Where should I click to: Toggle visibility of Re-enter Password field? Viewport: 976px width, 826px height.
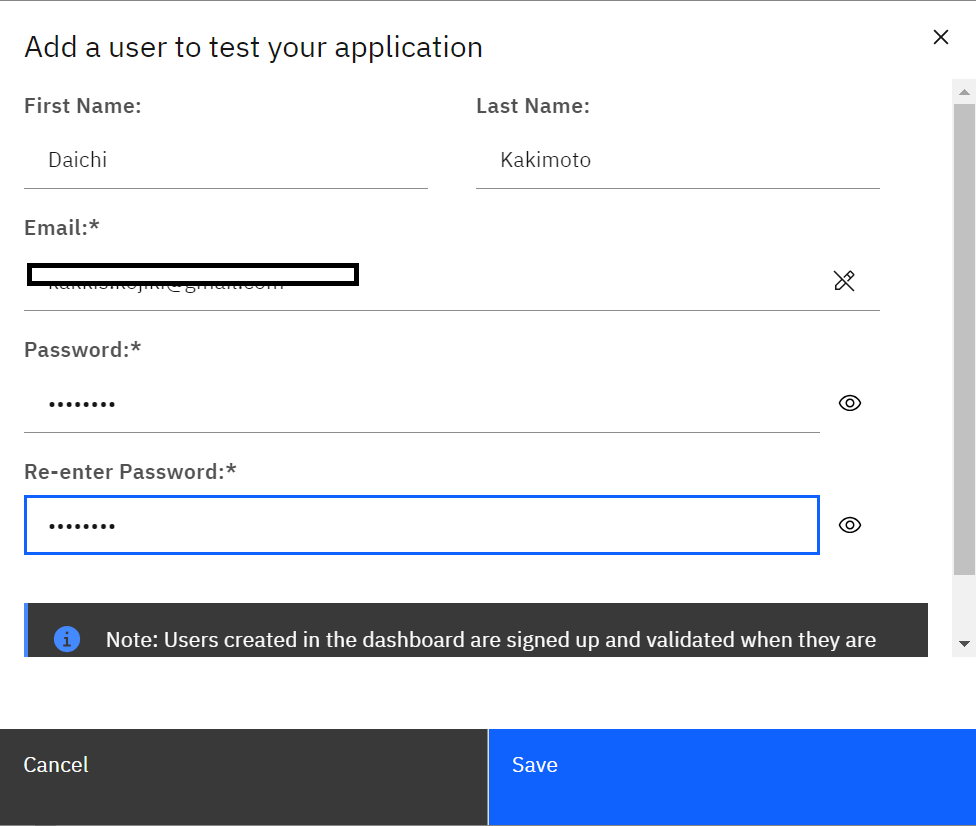click(x=849, y=525)
